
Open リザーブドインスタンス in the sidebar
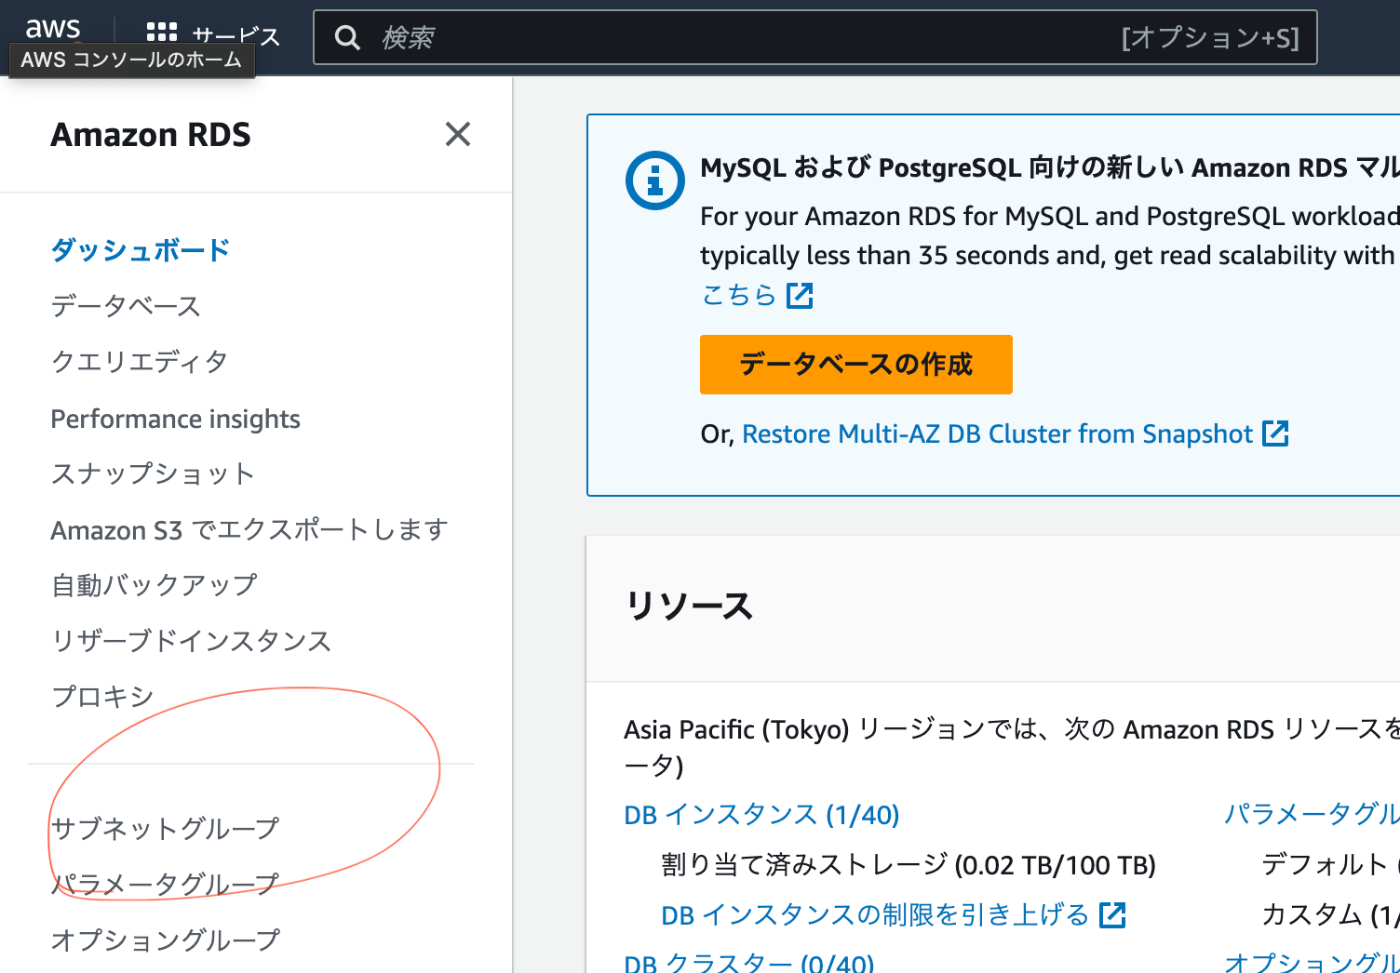[191, 641]
